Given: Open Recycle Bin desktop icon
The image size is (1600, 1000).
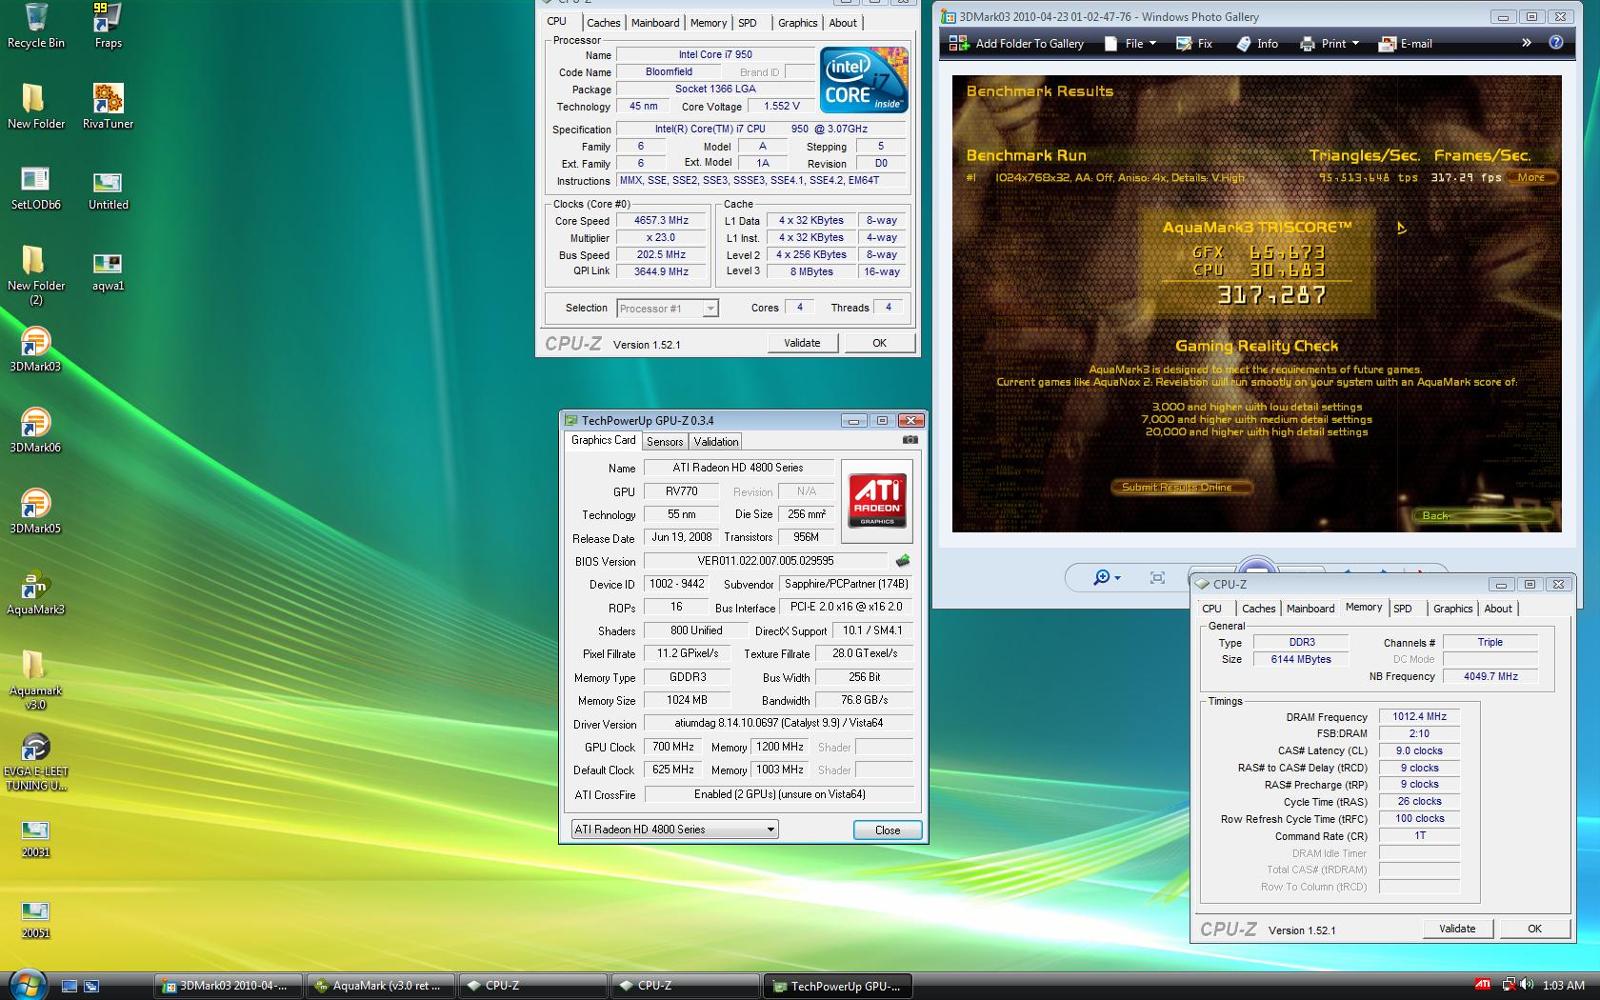Looking at the screenshot, I should pos(36,26).
